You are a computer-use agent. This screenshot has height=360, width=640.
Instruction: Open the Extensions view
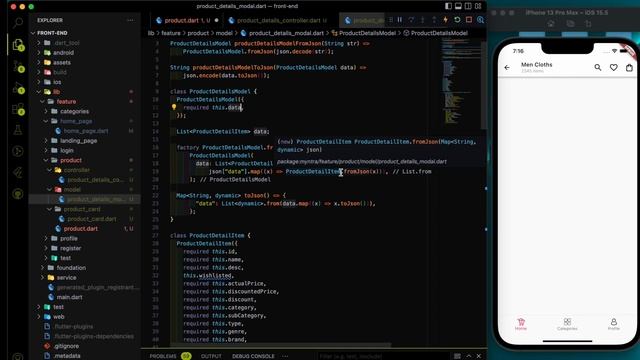point(18,109)
